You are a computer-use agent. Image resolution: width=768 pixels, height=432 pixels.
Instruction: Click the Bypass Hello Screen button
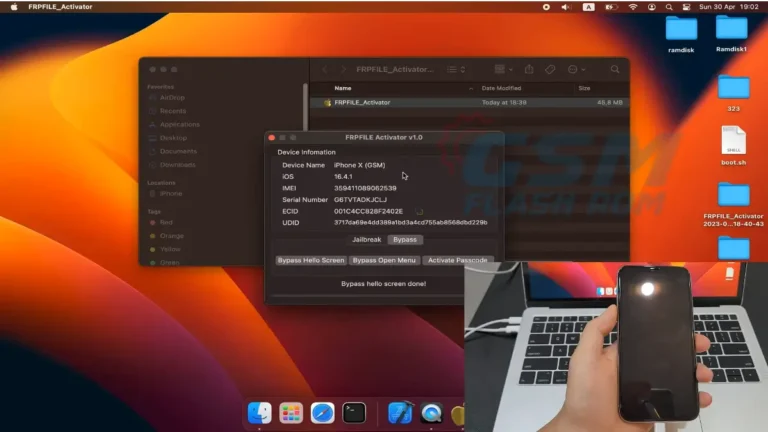pos(311,260)
